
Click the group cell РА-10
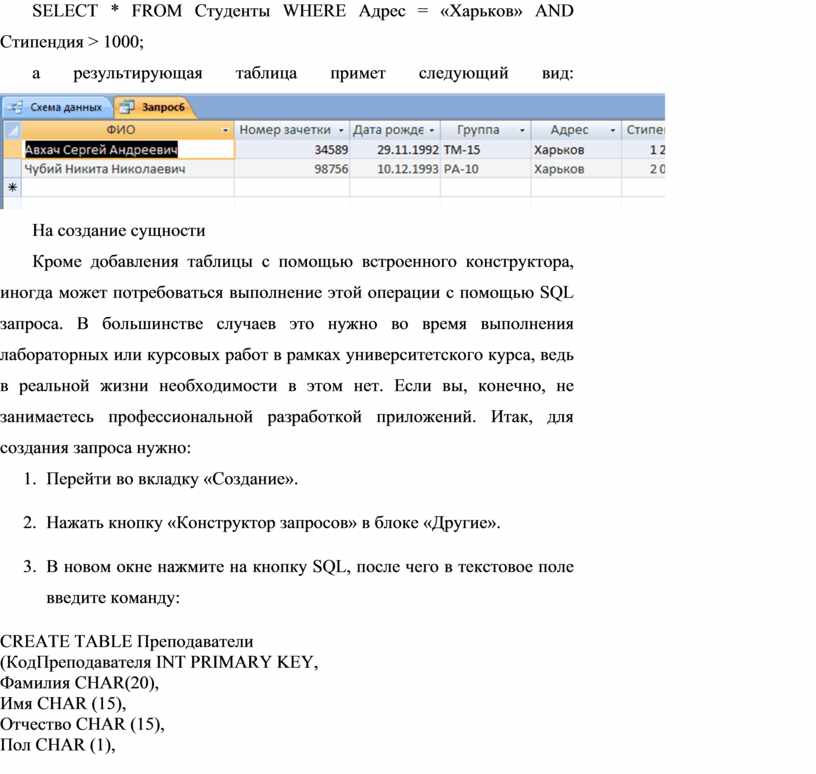(486, 169)
